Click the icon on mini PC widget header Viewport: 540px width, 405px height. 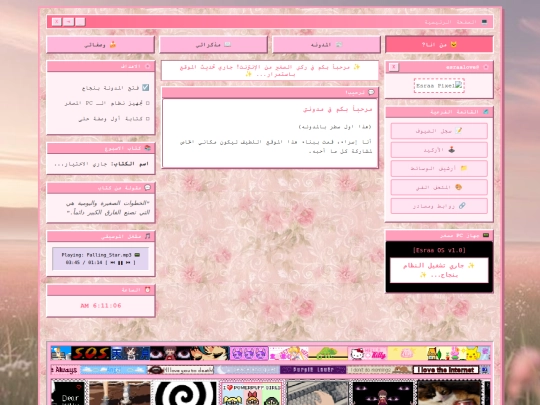[486, 235]
